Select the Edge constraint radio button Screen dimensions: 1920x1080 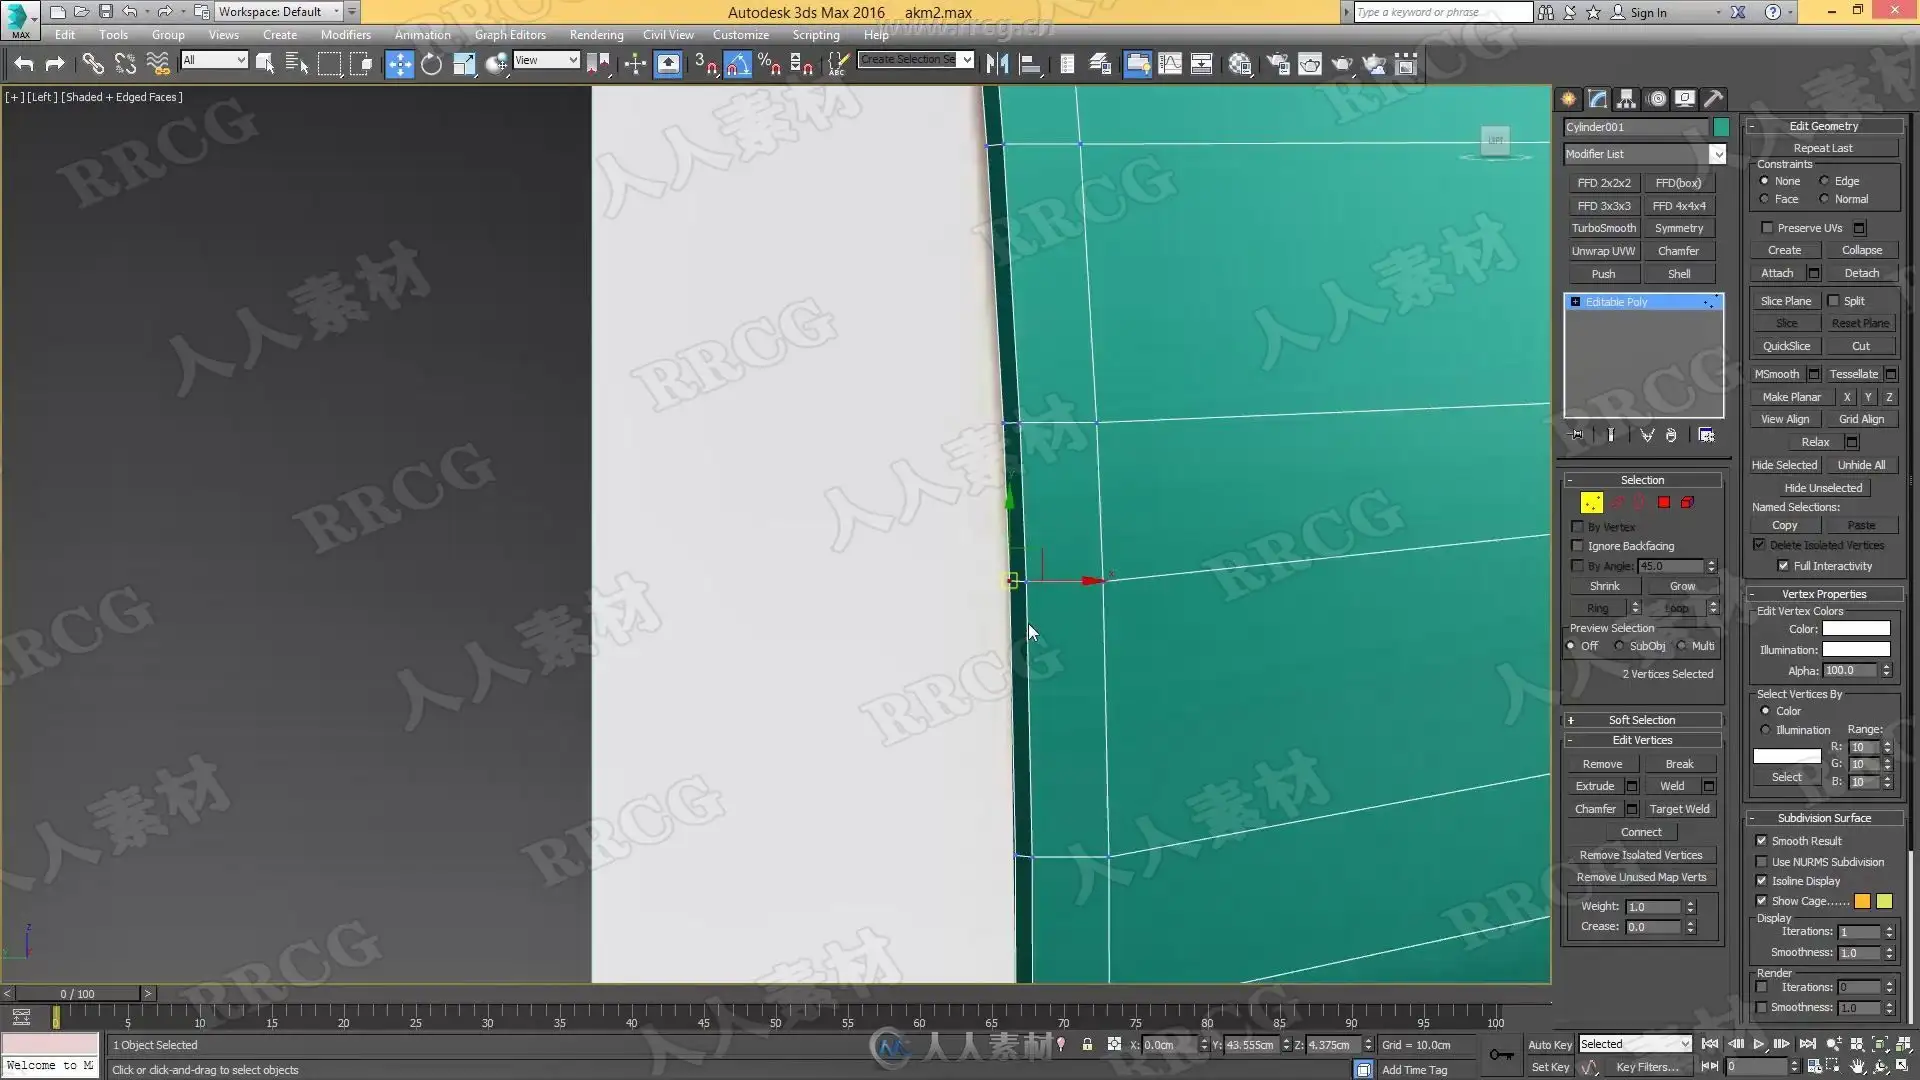point(1825,181)
